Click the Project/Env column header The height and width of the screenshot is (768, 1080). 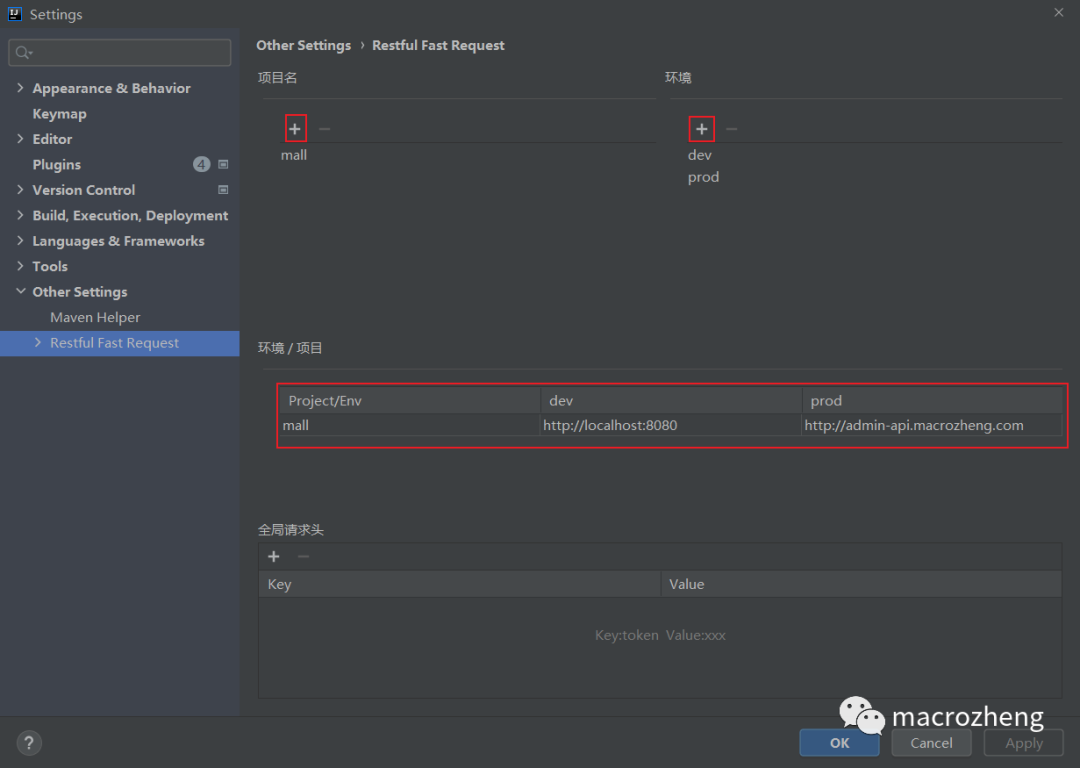[409, 400]
